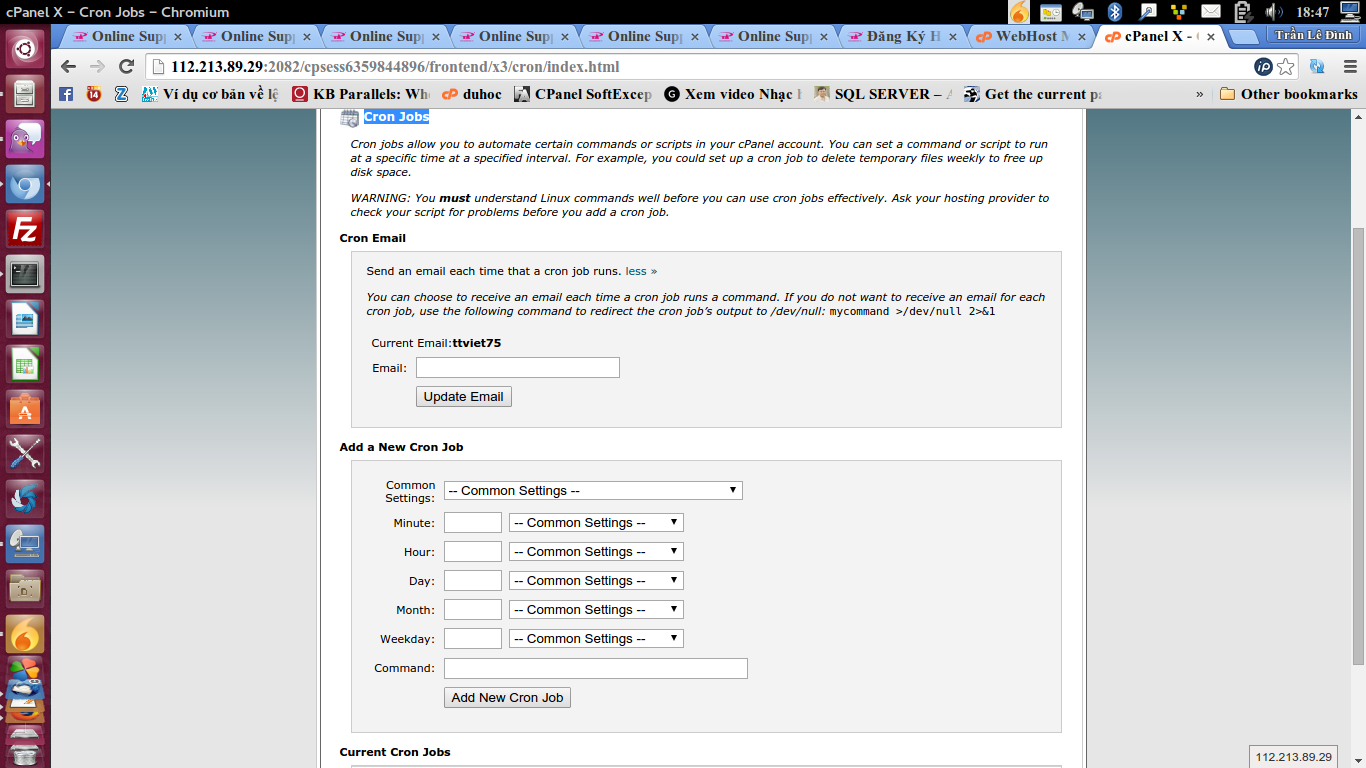
Task: Open the red 14 bookmark icon
Action: click(94, 94)
